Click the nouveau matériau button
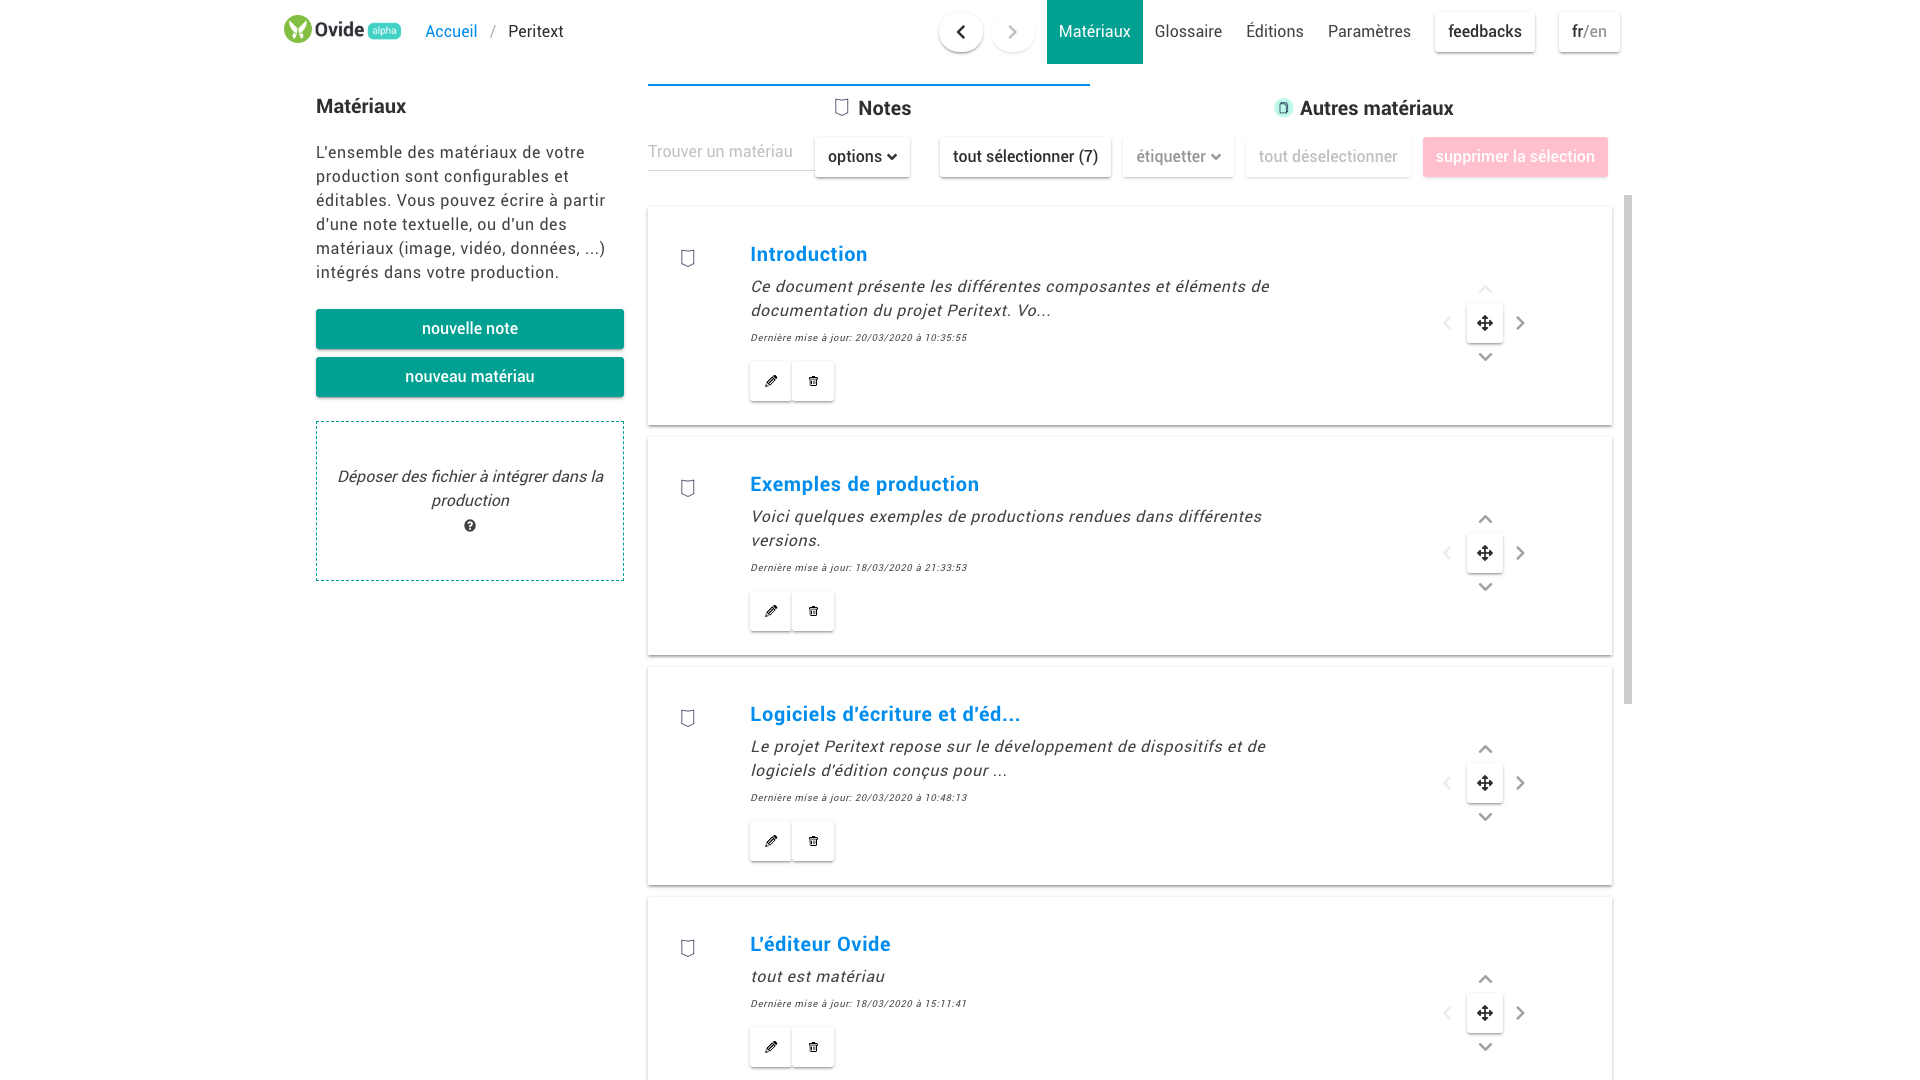 (470, 377)
